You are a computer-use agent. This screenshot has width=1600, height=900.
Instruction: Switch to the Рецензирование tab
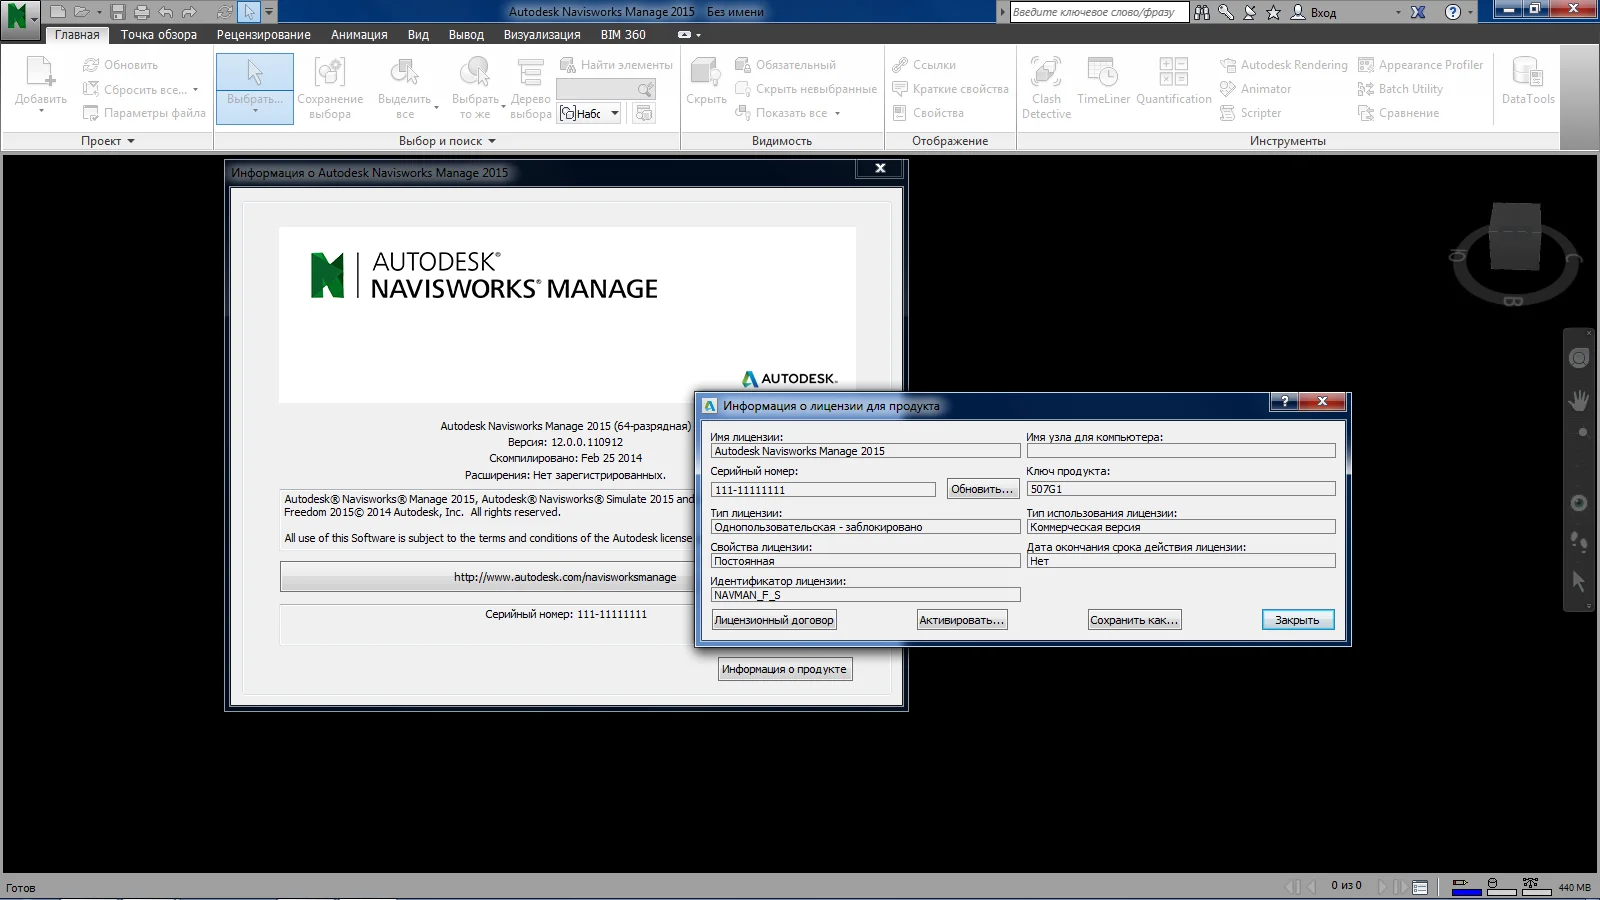coord(263,35)
